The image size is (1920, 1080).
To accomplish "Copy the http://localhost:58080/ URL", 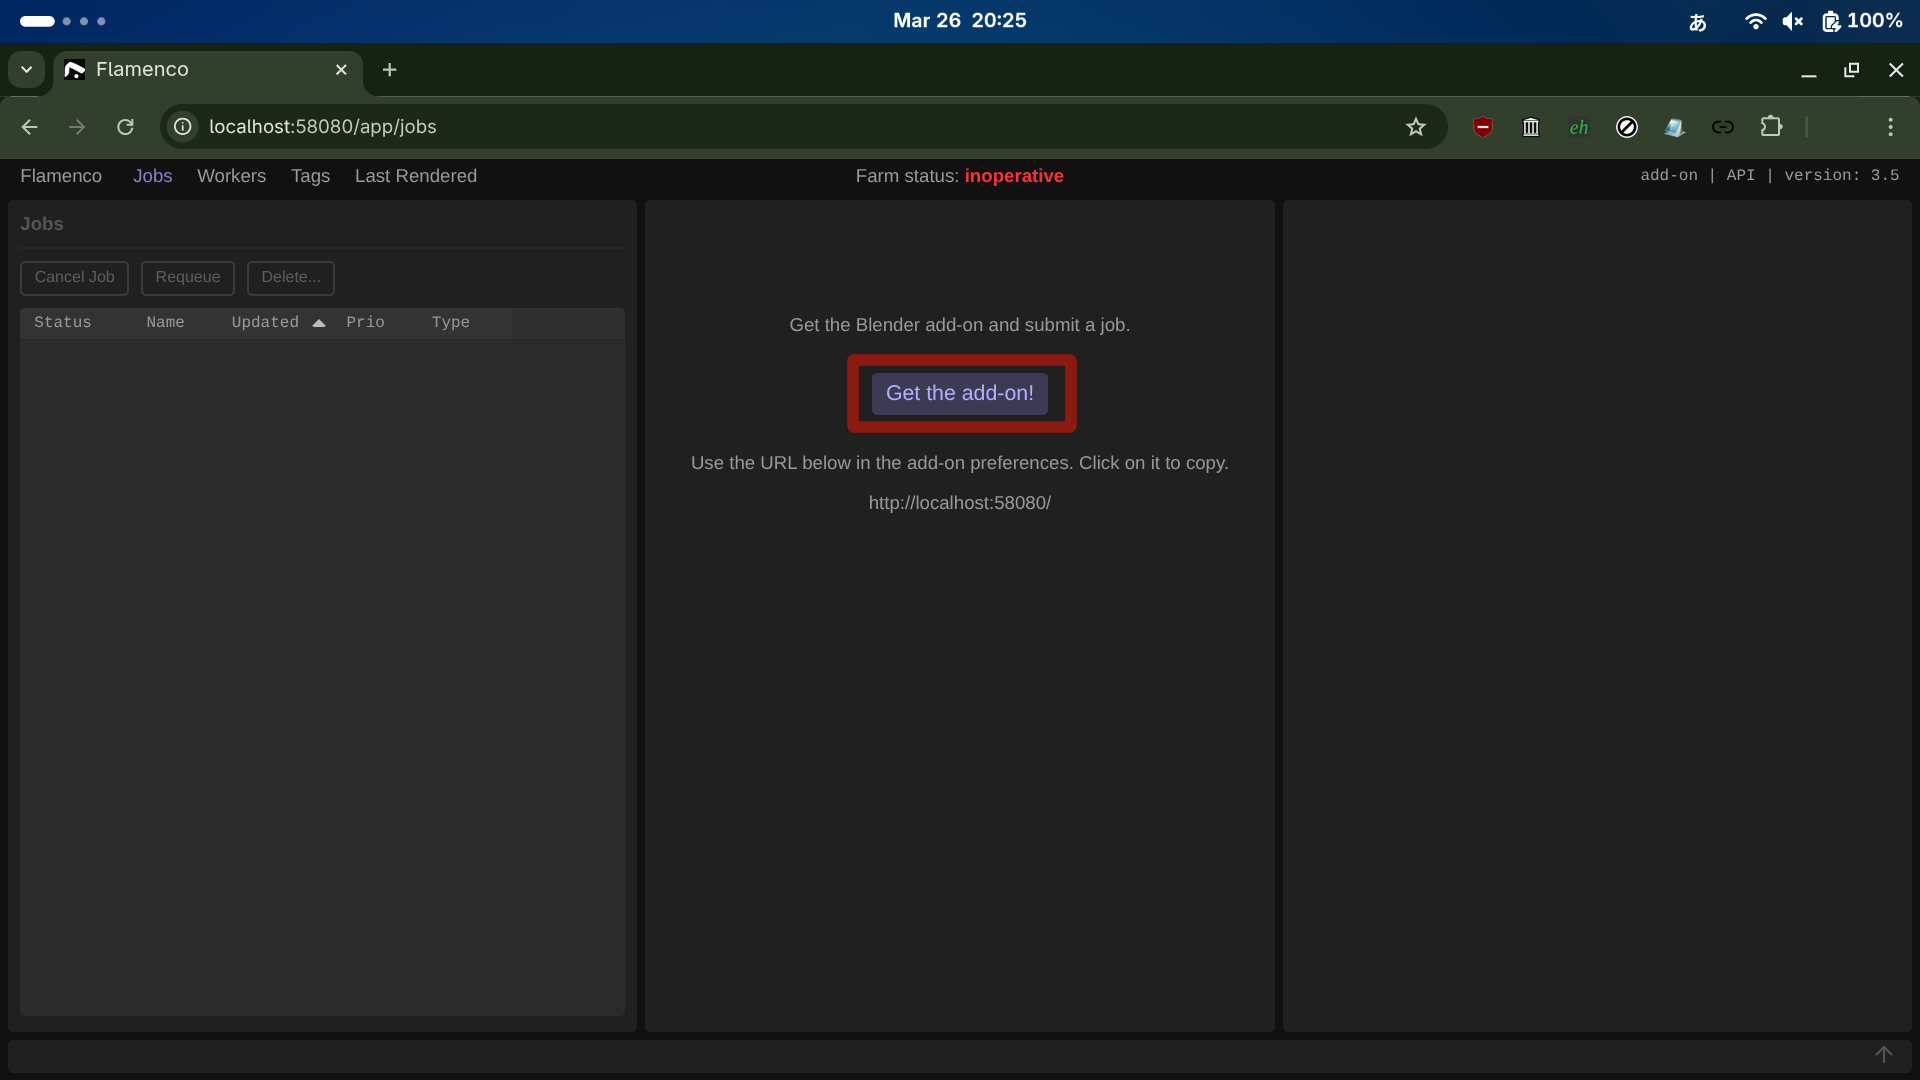I will (x=960, y=503).
